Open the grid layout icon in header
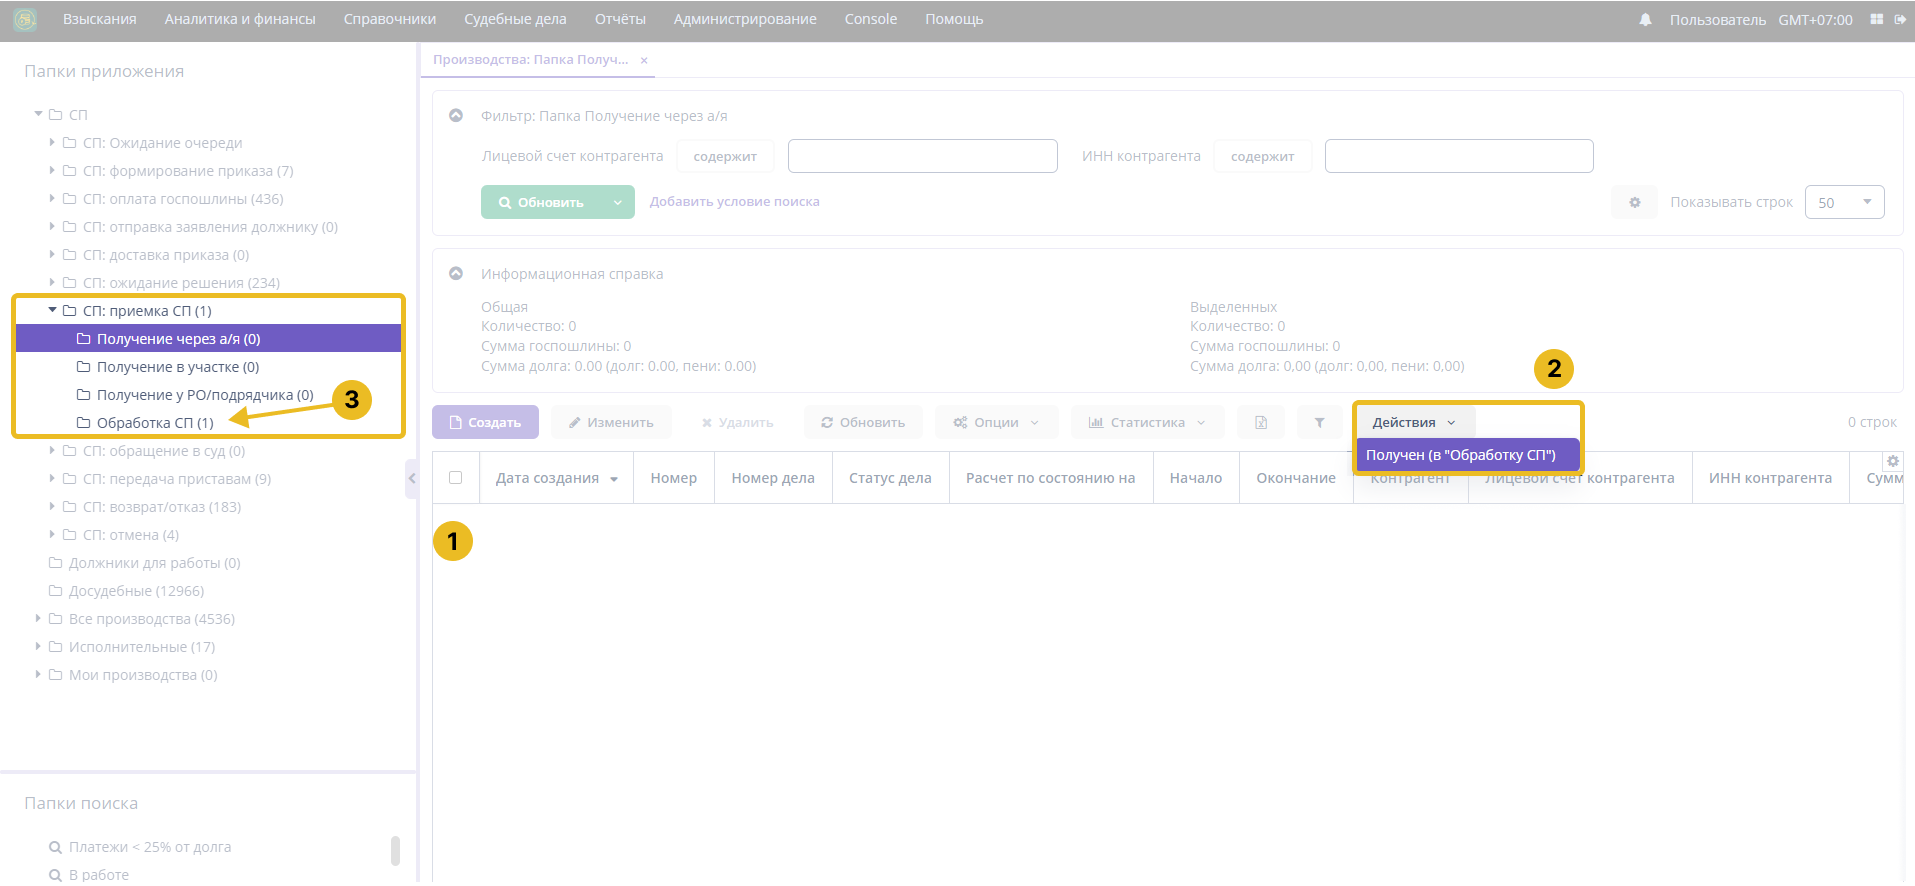The width and height of the screenshot is (1915, 886). pyautogui.click(x=1876, y=19)
